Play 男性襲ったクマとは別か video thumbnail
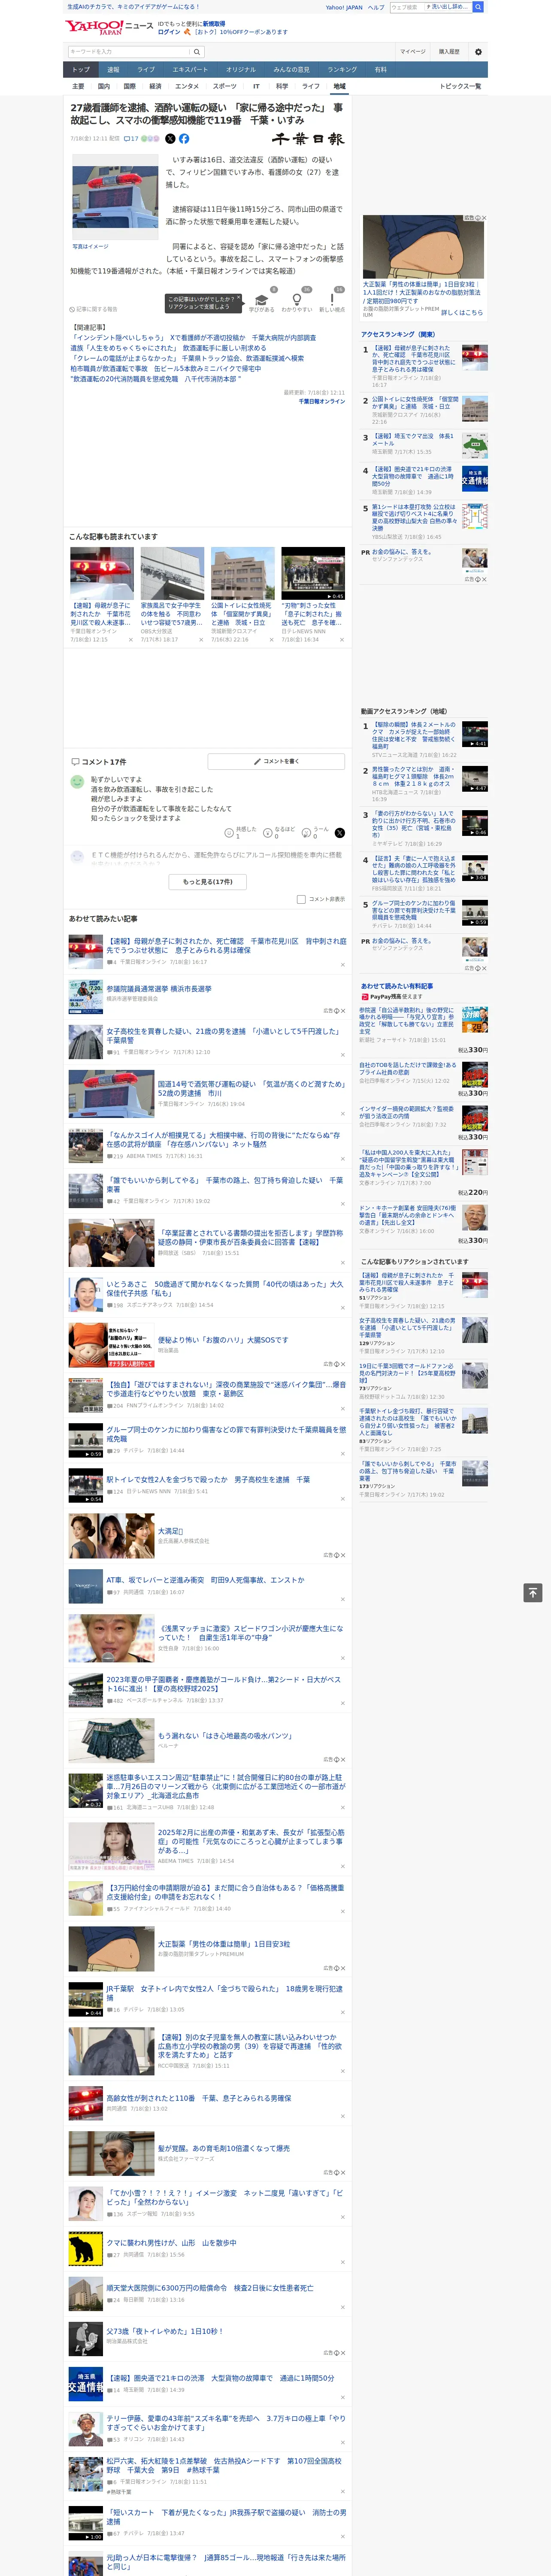Viewport: 551px width, 2576px height. (475, 778)
